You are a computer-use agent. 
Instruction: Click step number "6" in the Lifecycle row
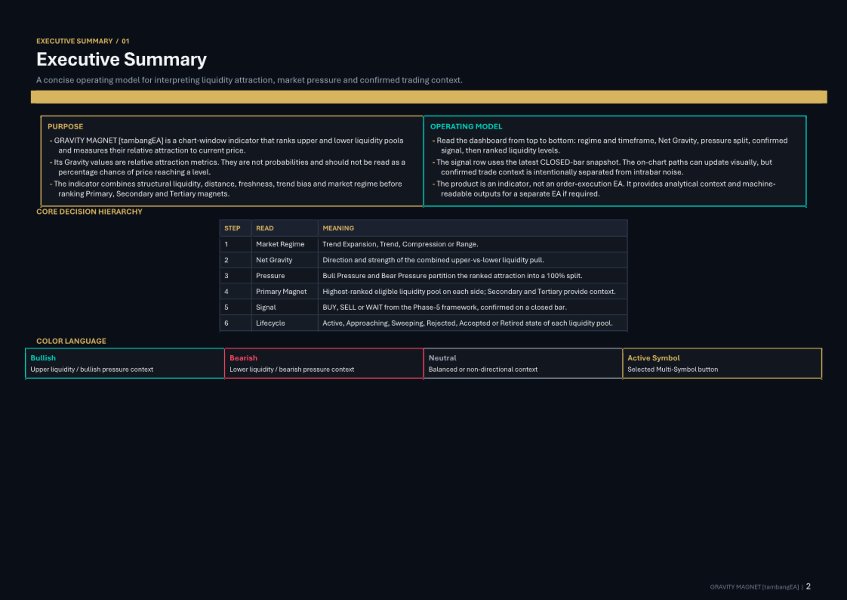[226, 323]
